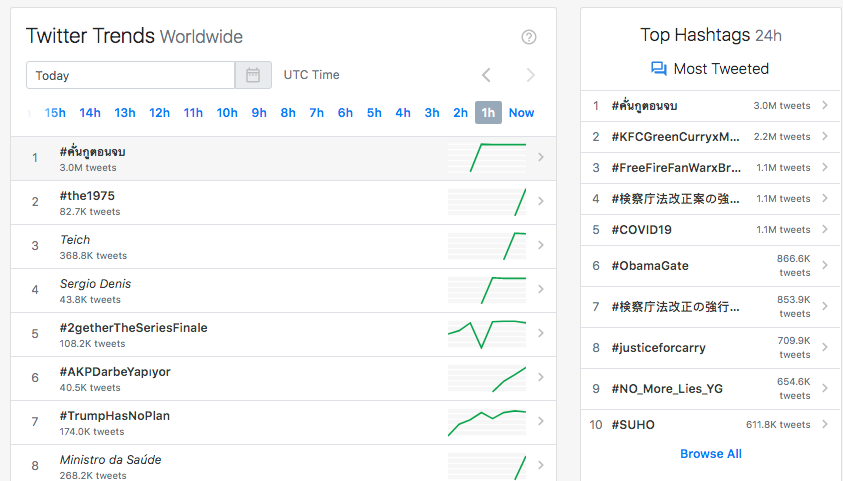The height and width of the screenshot is (481, 843).
Task: Open the #the1975 trend title
Action: [87, 196]
